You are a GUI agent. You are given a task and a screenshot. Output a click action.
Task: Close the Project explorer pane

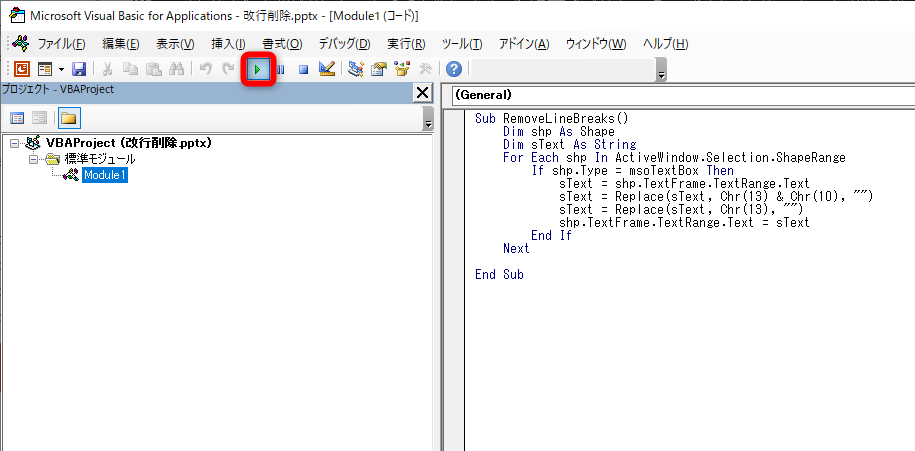[x=422, y=93]
